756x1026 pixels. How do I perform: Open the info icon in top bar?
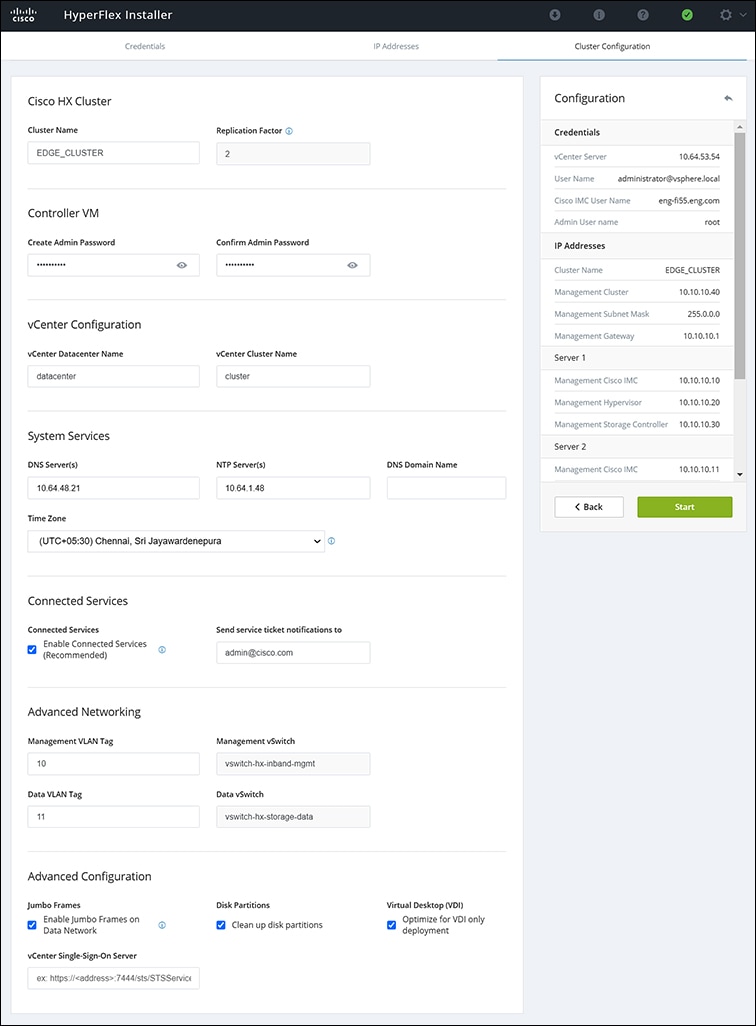(x=598, y=14)
